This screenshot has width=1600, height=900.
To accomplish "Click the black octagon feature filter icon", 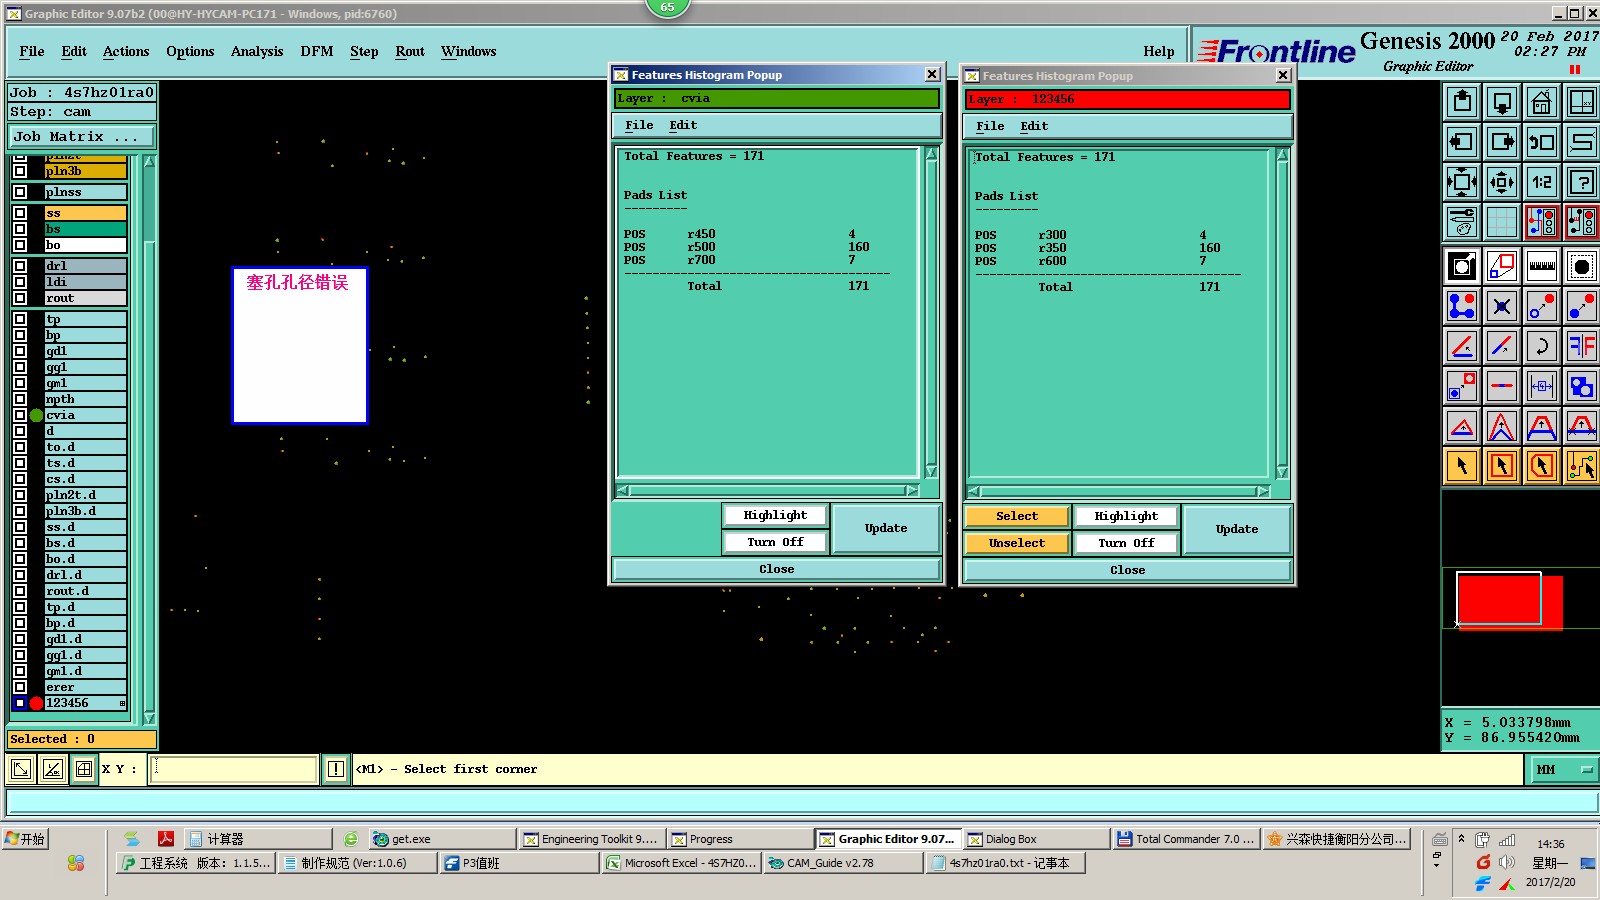I will (1582, 266).
